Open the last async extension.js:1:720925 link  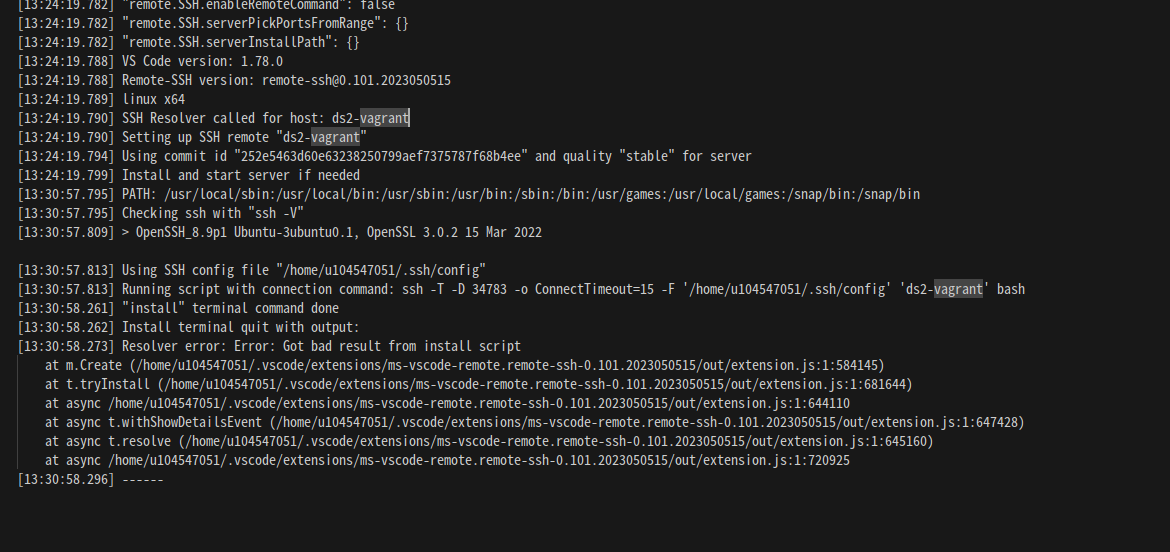(x=478, y=460)
